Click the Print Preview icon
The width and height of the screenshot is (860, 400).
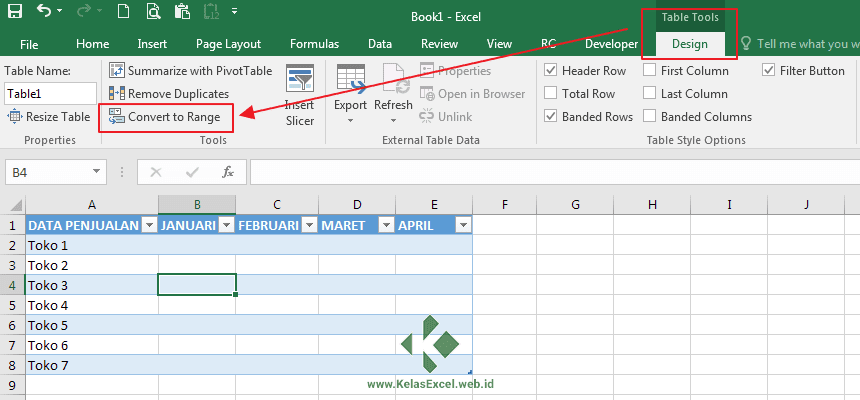[153, 12]
